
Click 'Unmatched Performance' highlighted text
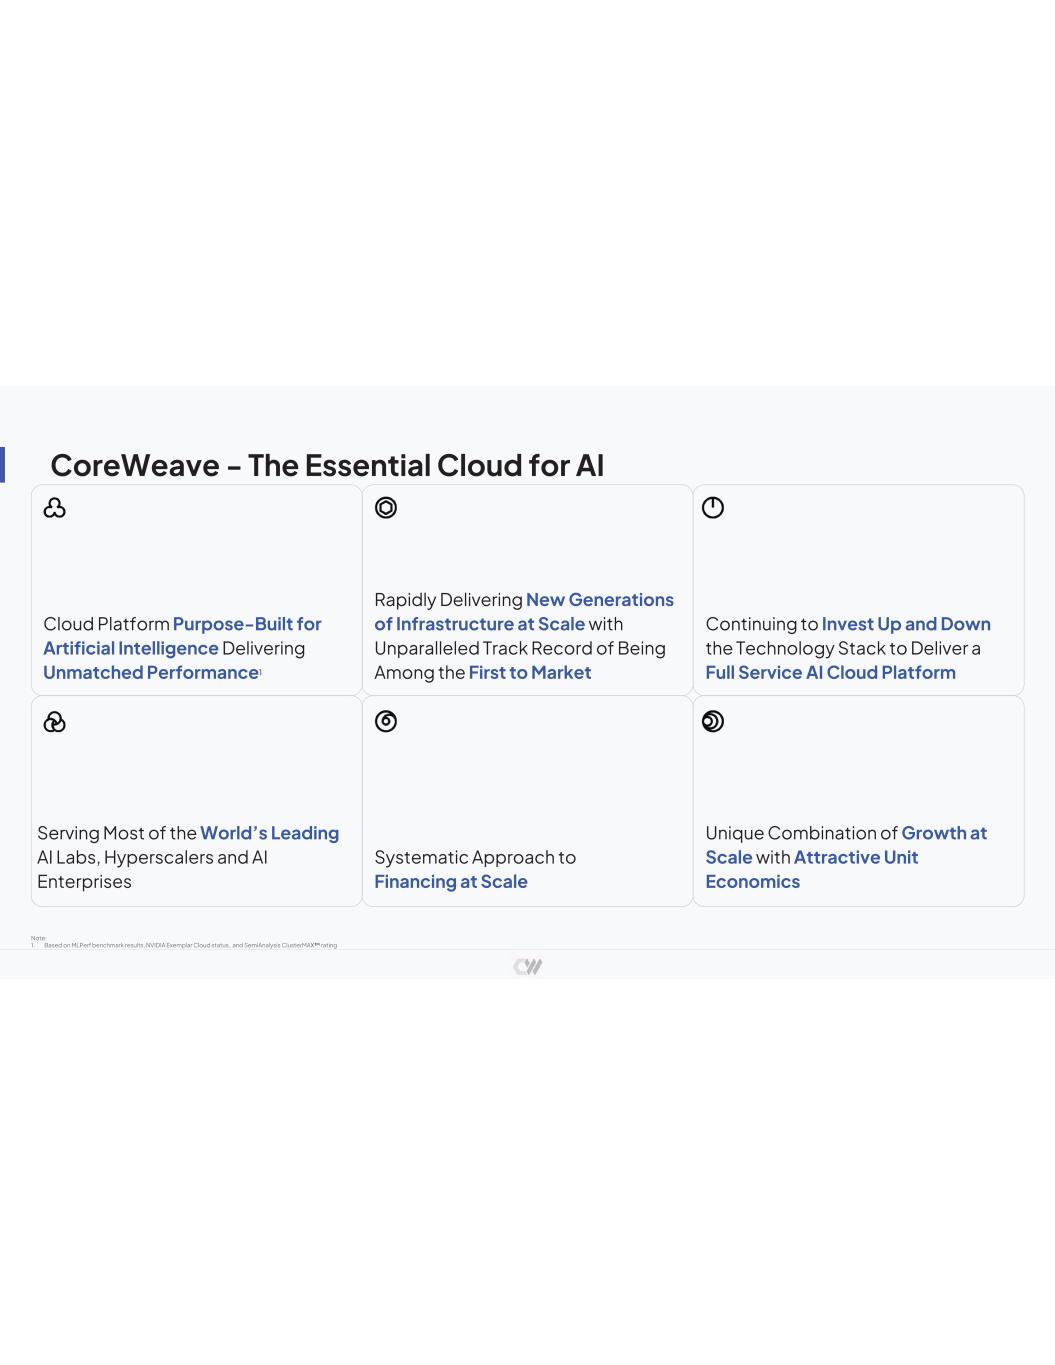pyautogui.click(x=151, y=672)
